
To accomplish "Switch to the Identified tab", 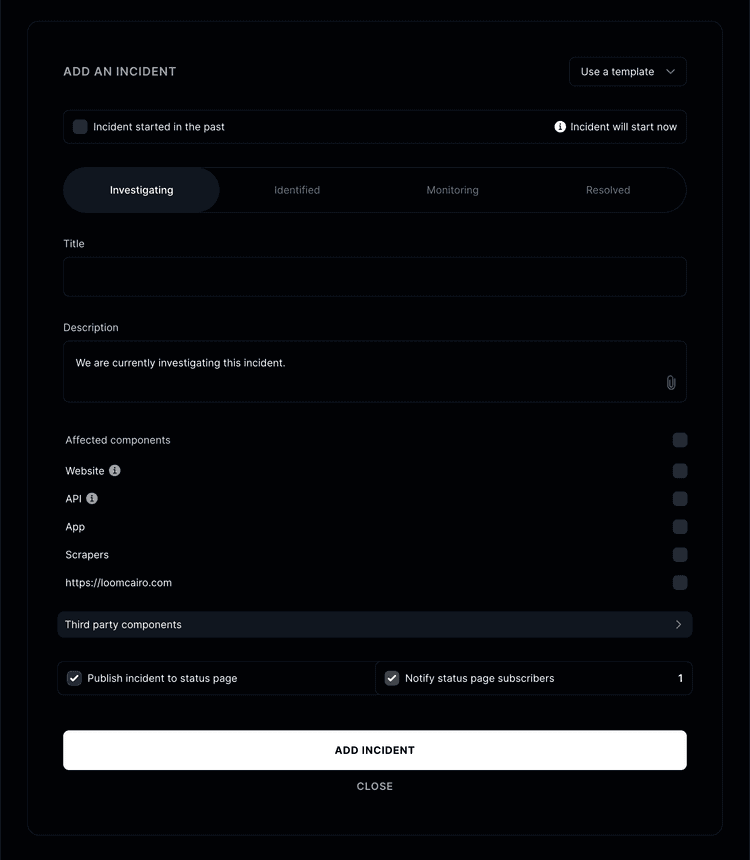I will 297,189.
